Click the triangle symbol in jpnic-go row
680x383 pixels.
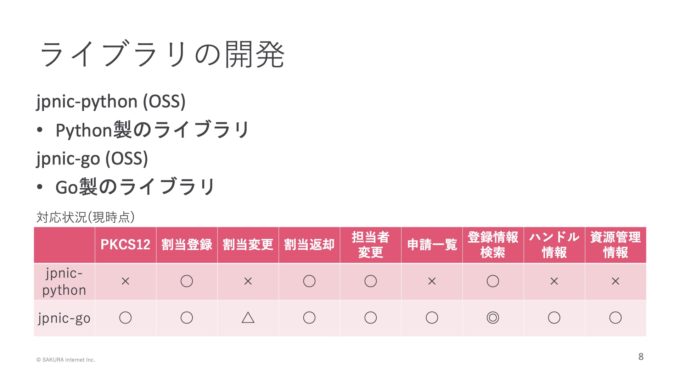248,318
